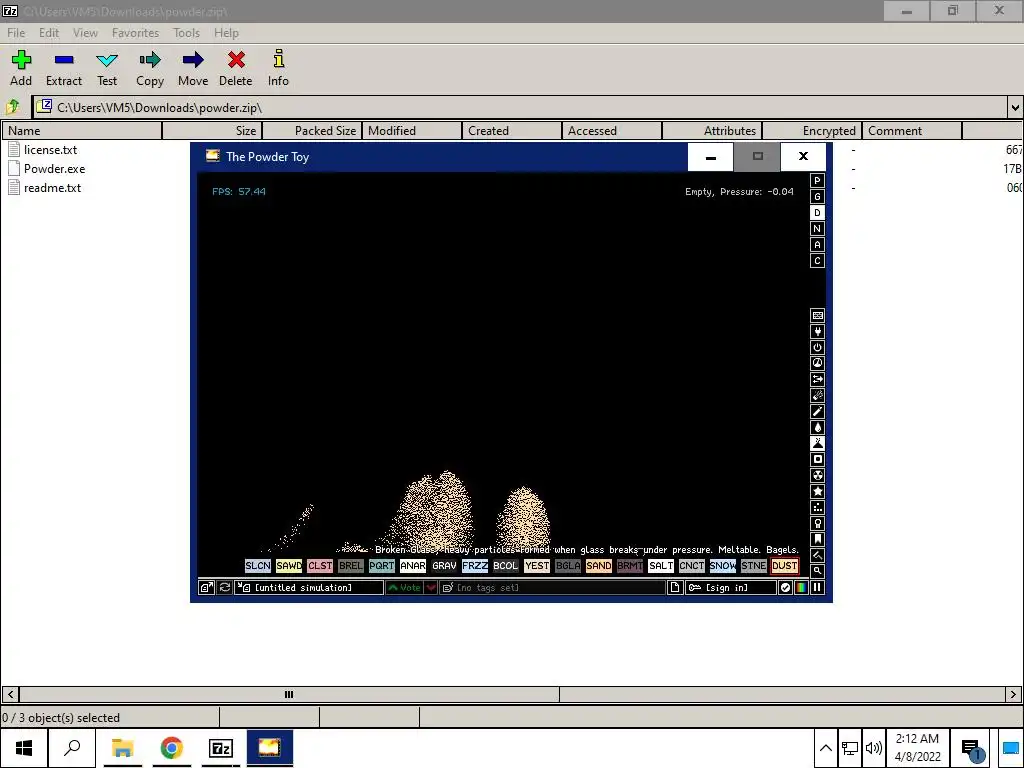Click the no tags set field

click(x=552, y=588)
